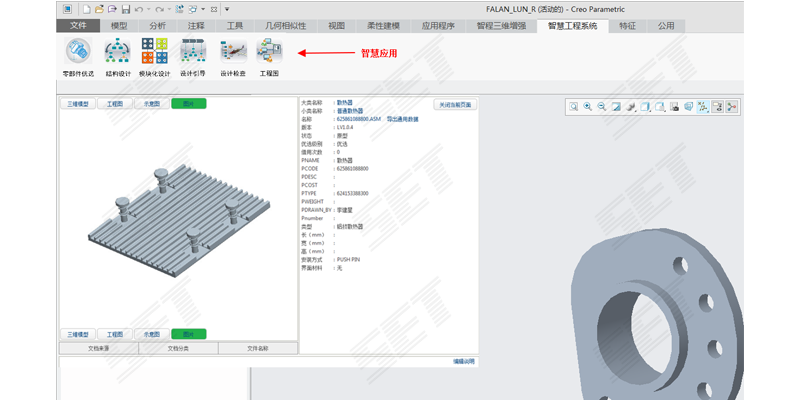Start the 设计引导 tool
This screenshot has height=400, width=800.
tap(193, 57)
